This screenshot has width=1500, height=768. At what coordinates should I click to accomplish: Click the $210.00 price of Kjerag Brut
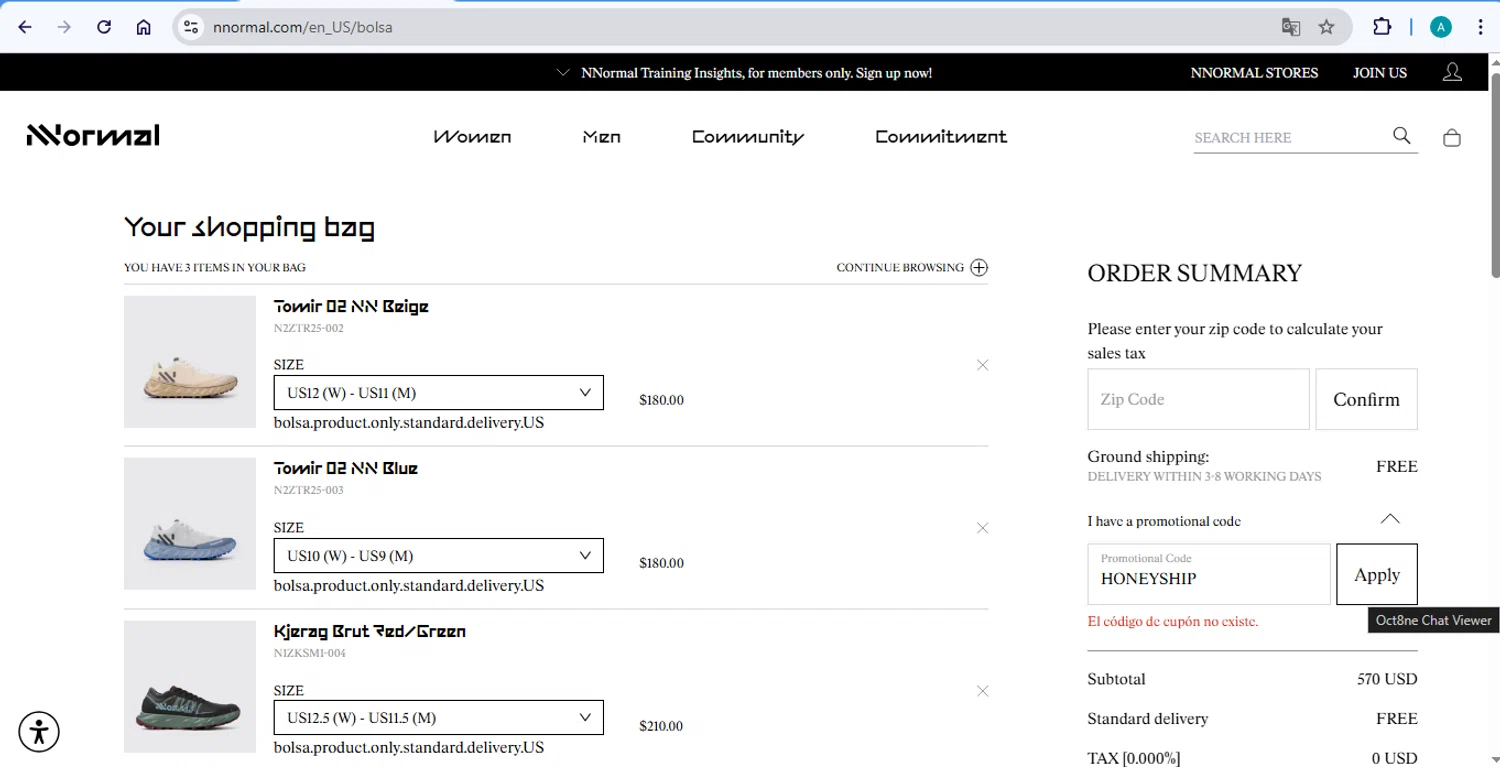(662, 726)
